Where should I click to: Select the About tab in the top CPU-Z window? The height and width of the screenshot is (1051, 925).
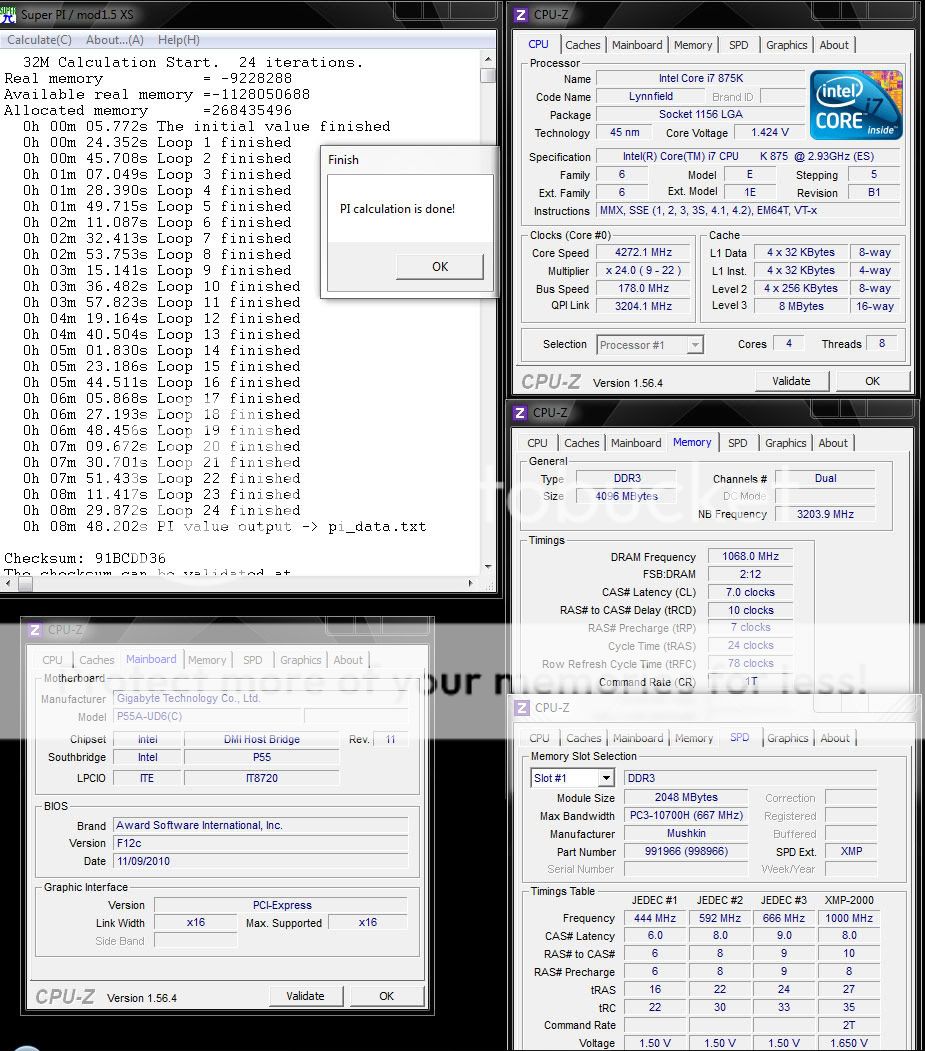834,45
